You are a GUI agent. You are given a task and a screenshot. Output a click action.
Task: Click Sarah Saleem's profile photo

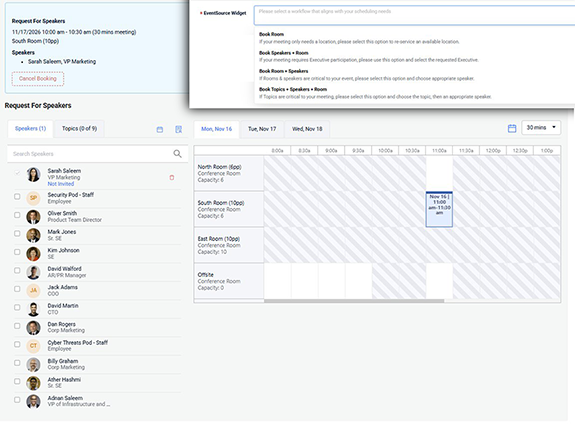(33, 175)
